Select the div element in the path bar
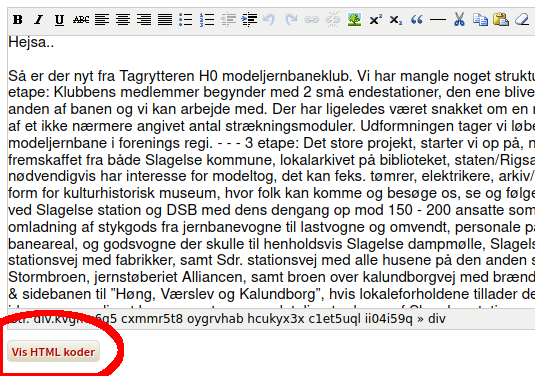 coord(437,319)
